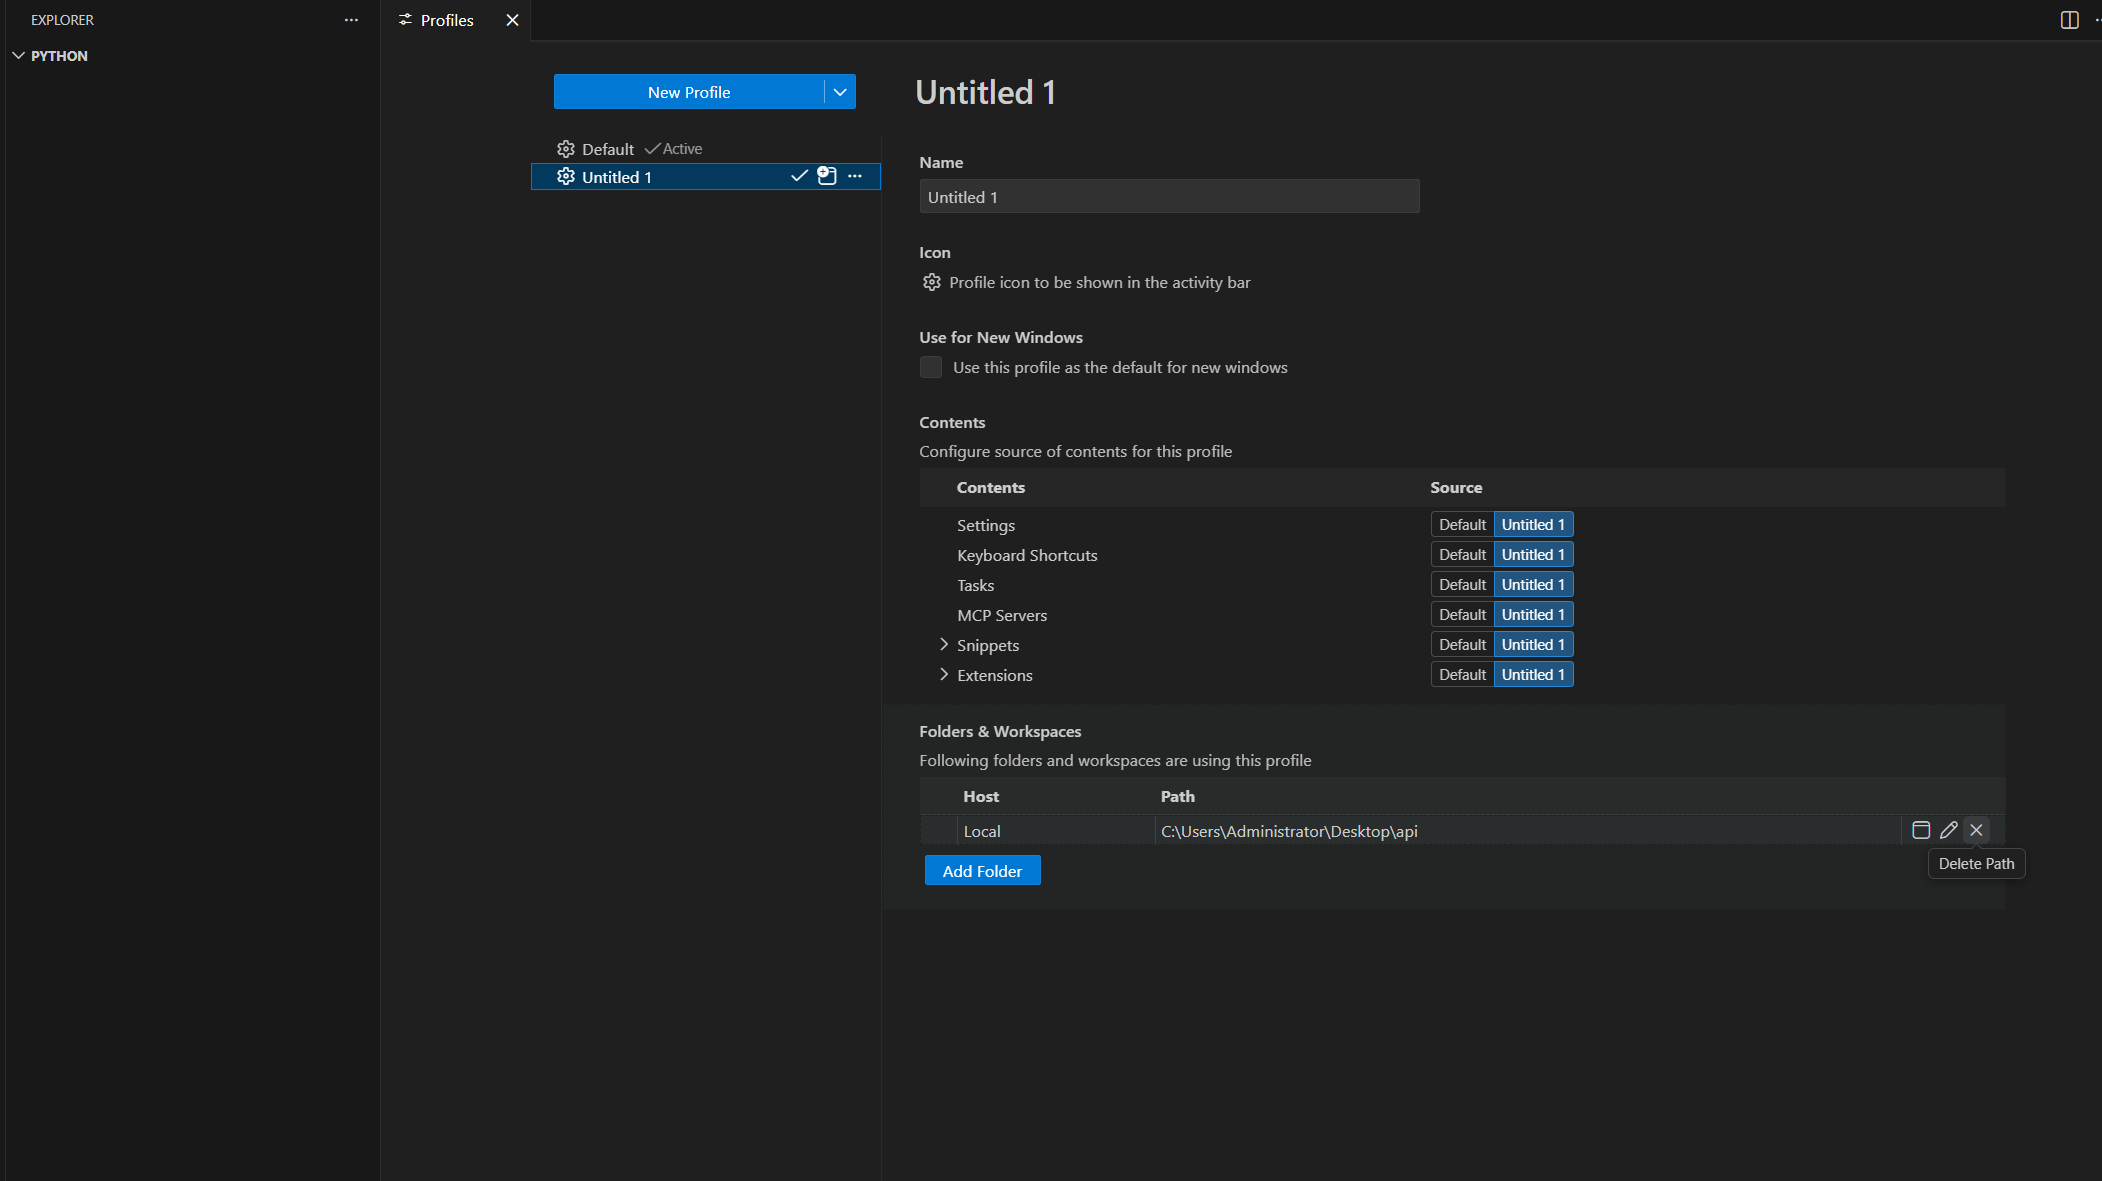The width and height of the screenshot is (2102, 1181).
Task: Click the pencil edit path icon
Action: (1948, 830)
